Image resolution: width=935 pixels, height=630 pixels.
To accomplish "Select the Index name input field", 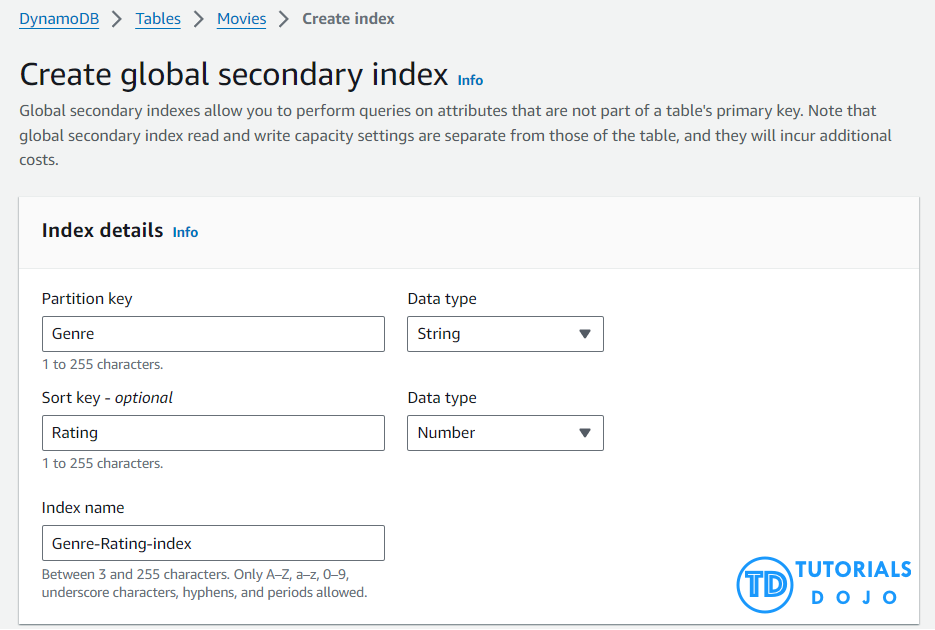I will coord(213,543).
